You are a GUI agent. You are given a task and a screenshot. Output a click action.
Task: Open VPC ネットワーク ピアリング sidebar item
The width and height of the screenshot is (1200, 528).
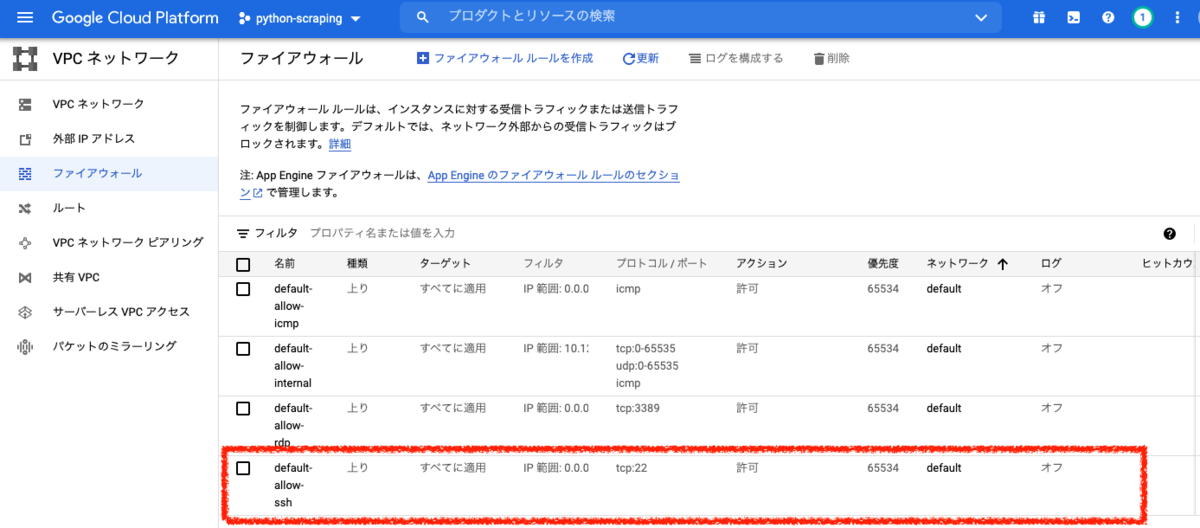(109, 242)
